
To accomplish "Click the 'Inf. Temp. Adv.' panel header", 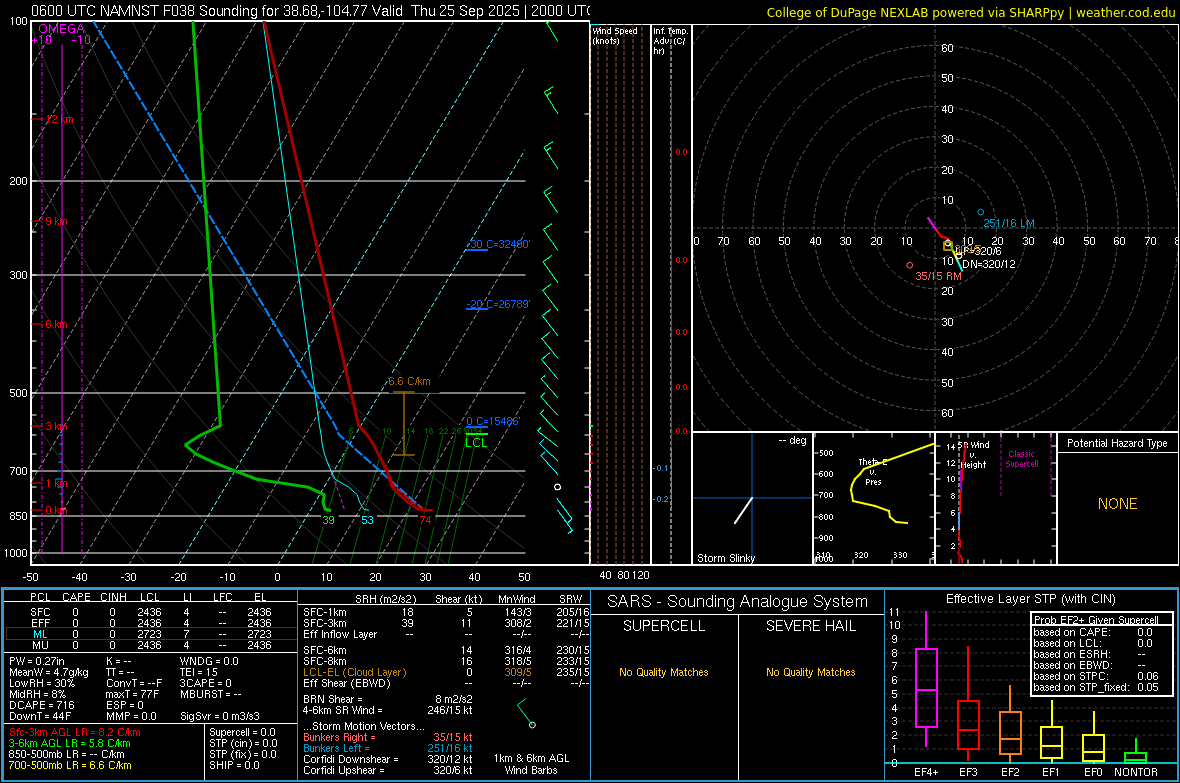I will [x=670, y=41].
